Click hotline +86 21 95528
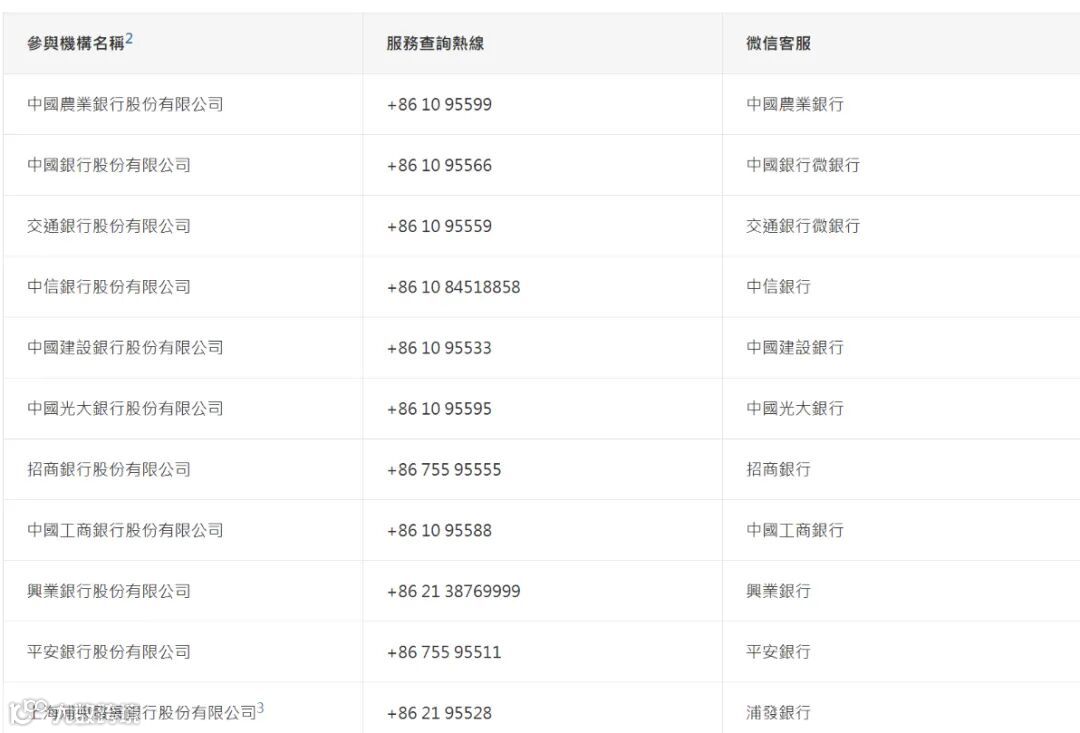Viewport: 1080px width, 733px height. point(439,713)
